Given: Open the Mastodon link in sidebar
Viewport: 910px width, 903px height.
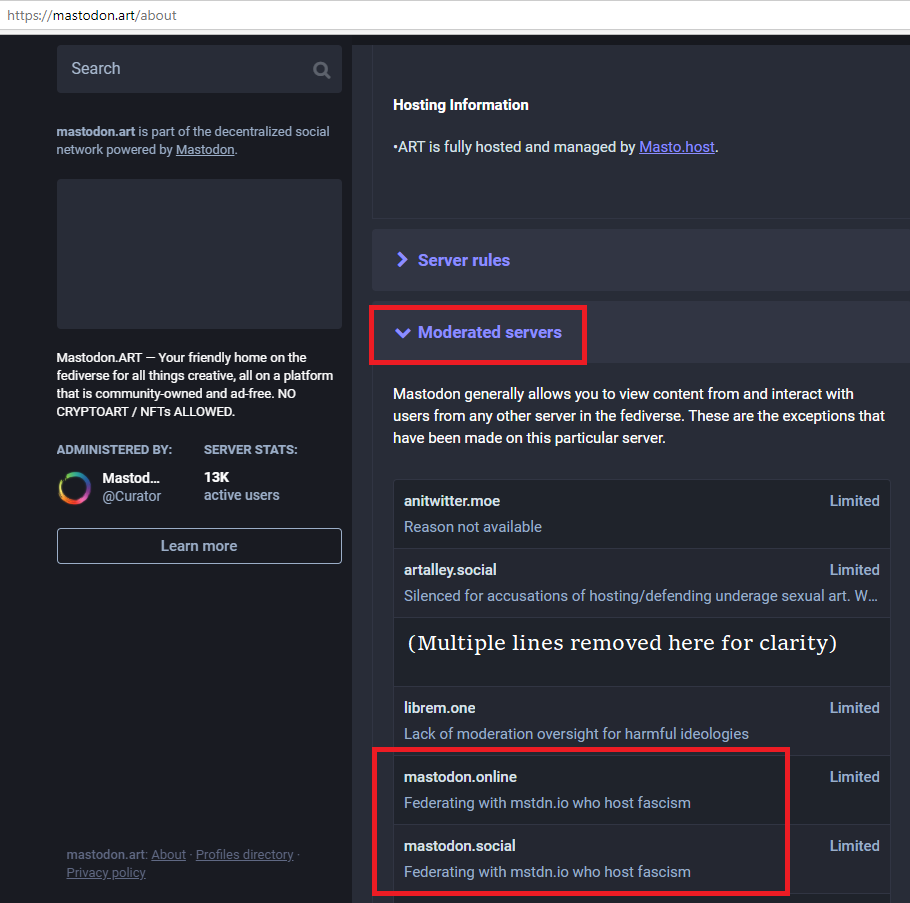Looking at the screenshot, I should [x=205, y=150].
